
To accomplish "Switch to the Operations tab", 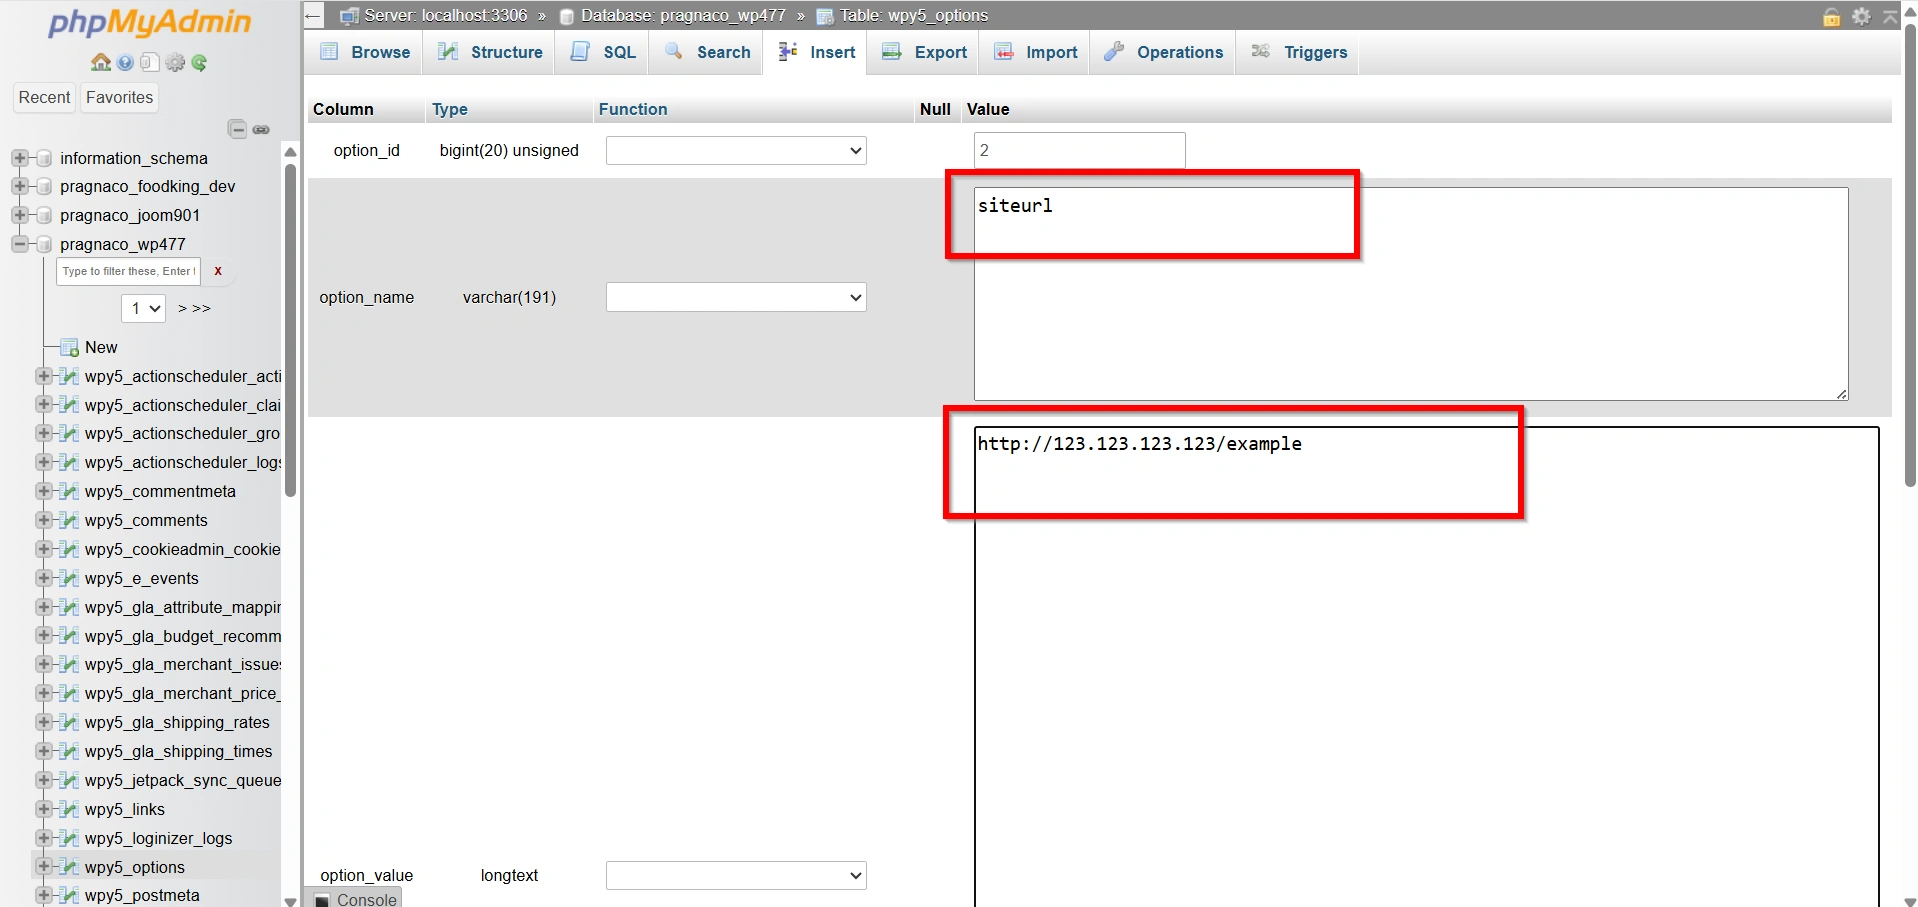I will pyautogui.click(x=1164, y=52).
